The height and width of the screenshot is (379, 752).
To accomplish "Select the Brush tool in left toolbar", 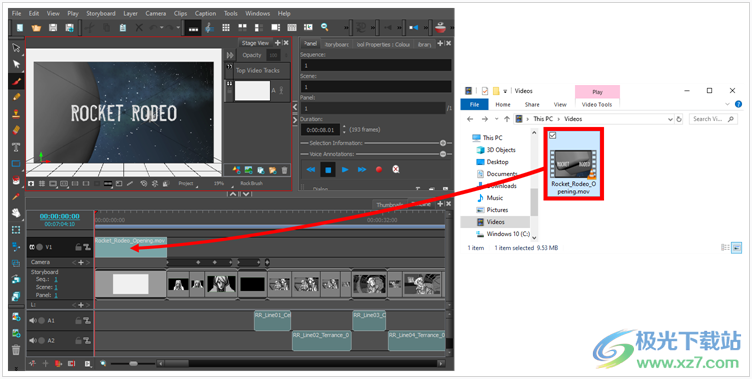I will pos(16,81).
